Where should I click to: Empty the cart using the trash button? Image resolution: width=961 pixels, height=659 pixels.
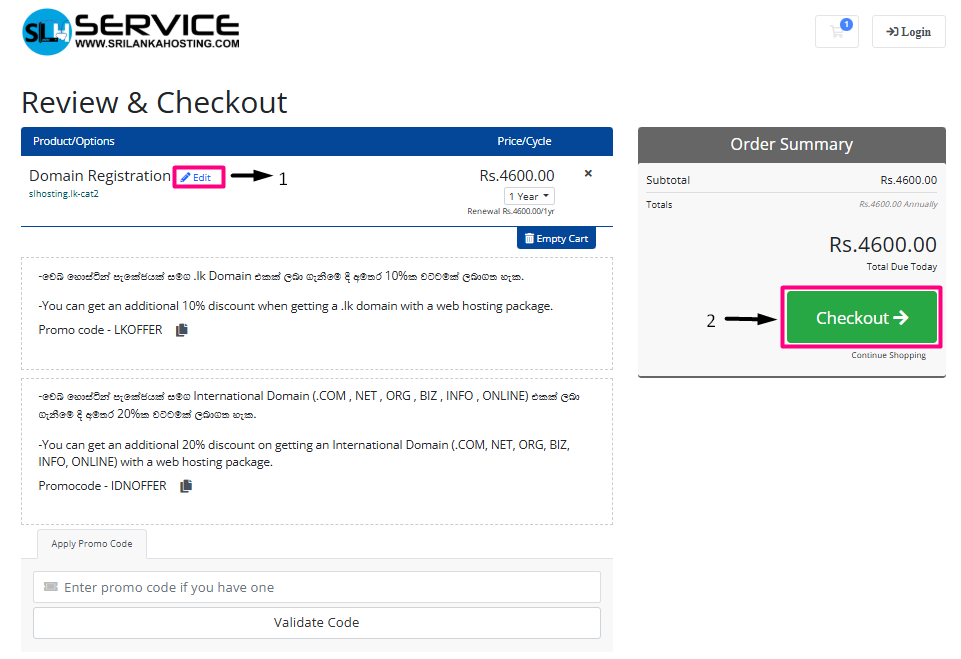point(556,239)
